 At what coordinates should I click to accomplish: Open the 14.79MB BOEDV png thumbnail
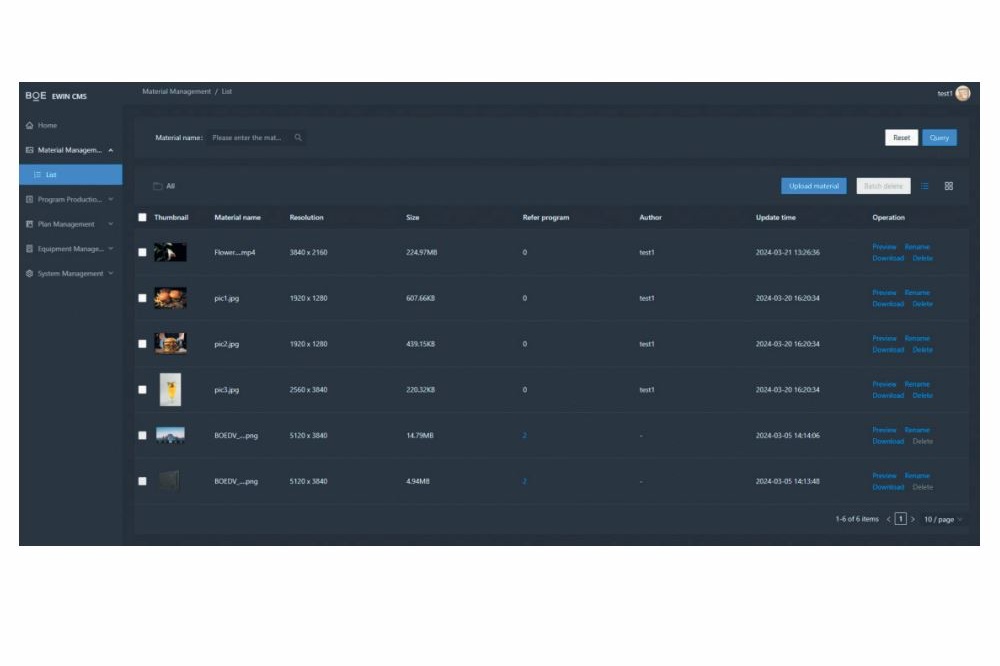(x=170, y=436)
